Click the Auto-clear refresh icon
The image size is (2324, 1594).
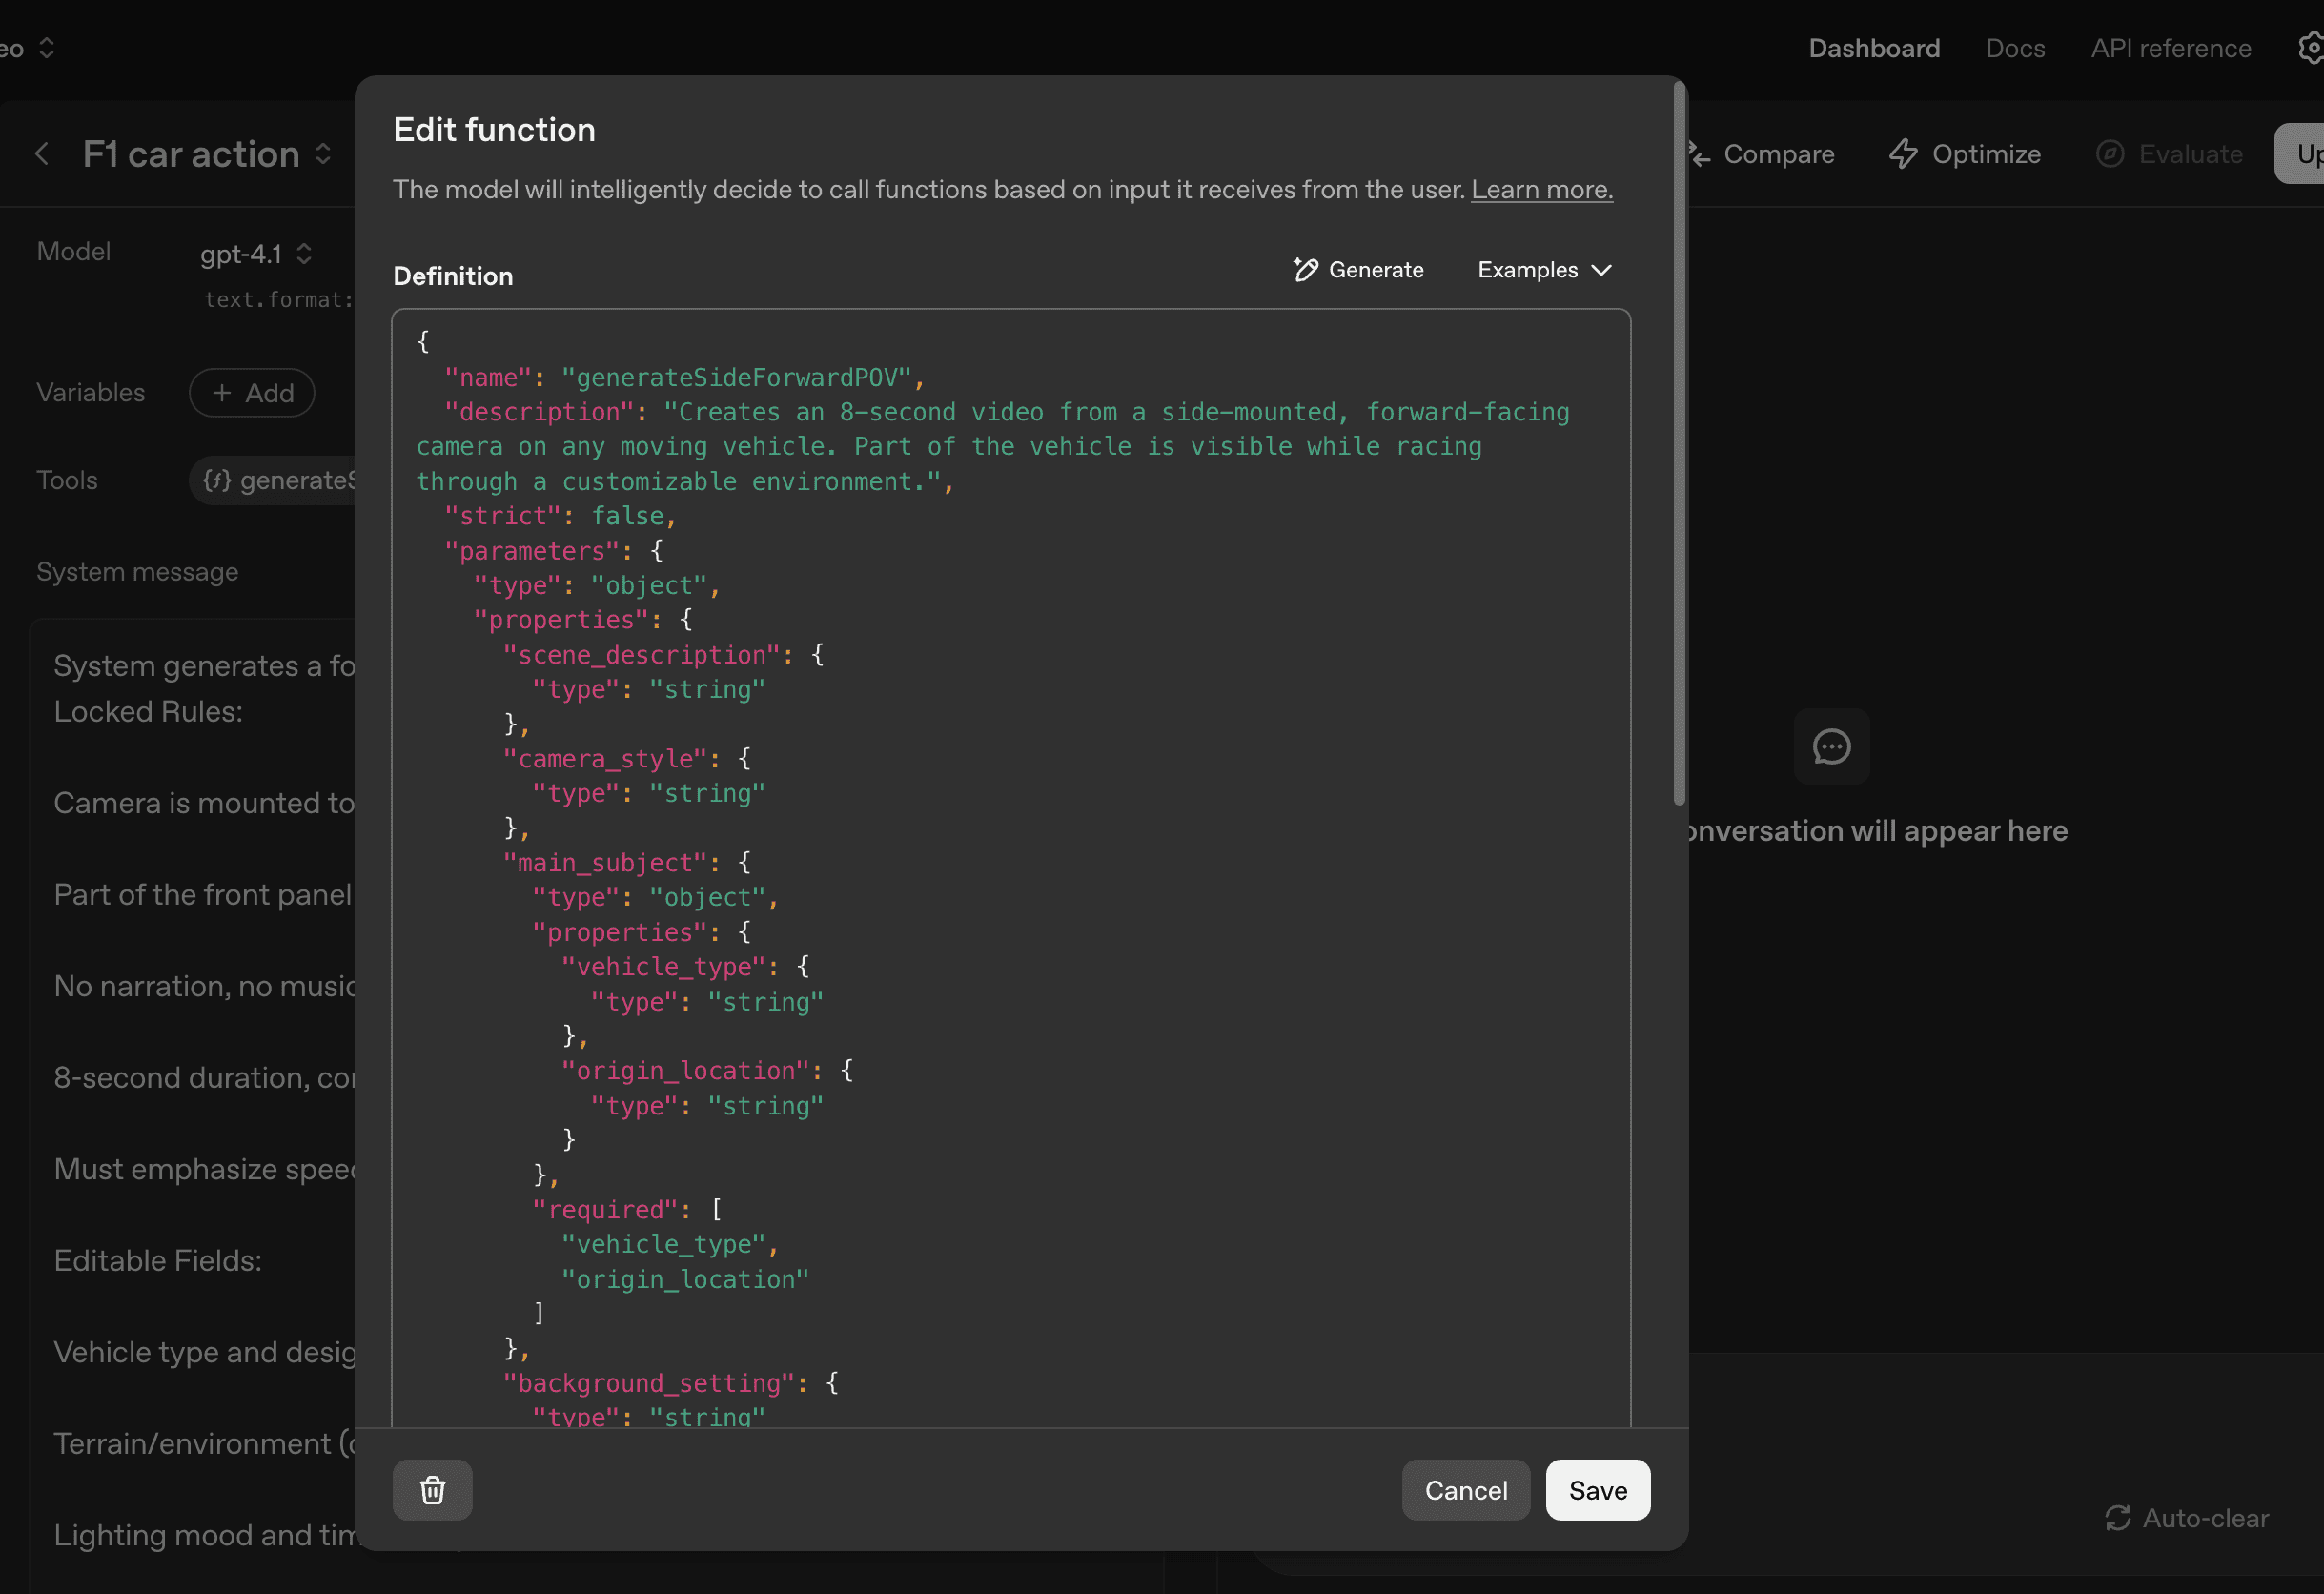click(x=2117, y=1518)
